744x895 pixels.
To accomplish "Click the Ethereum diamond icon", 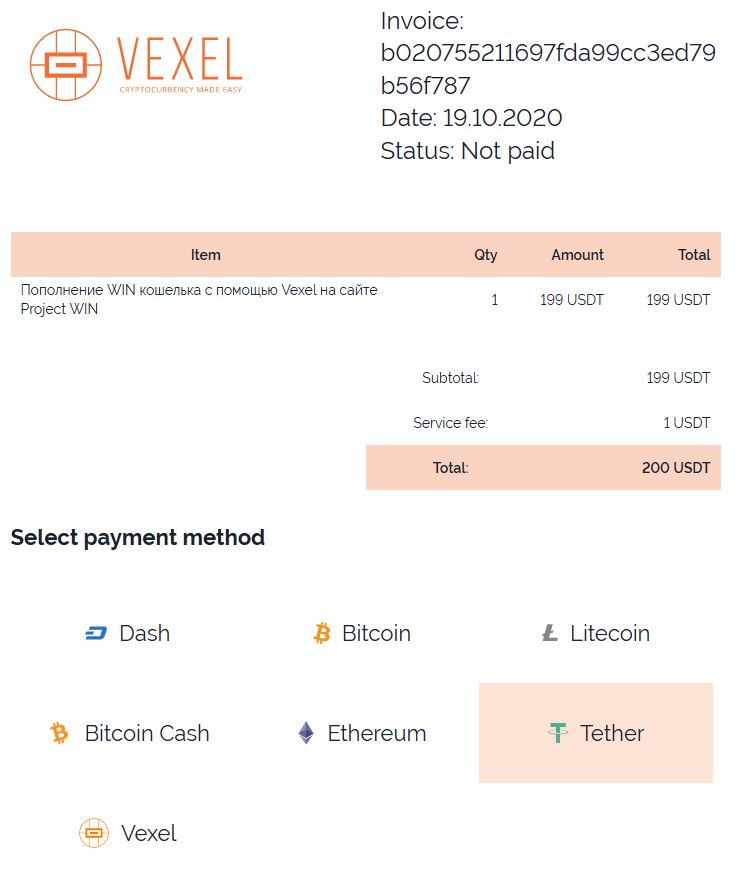I will (306, 733).
